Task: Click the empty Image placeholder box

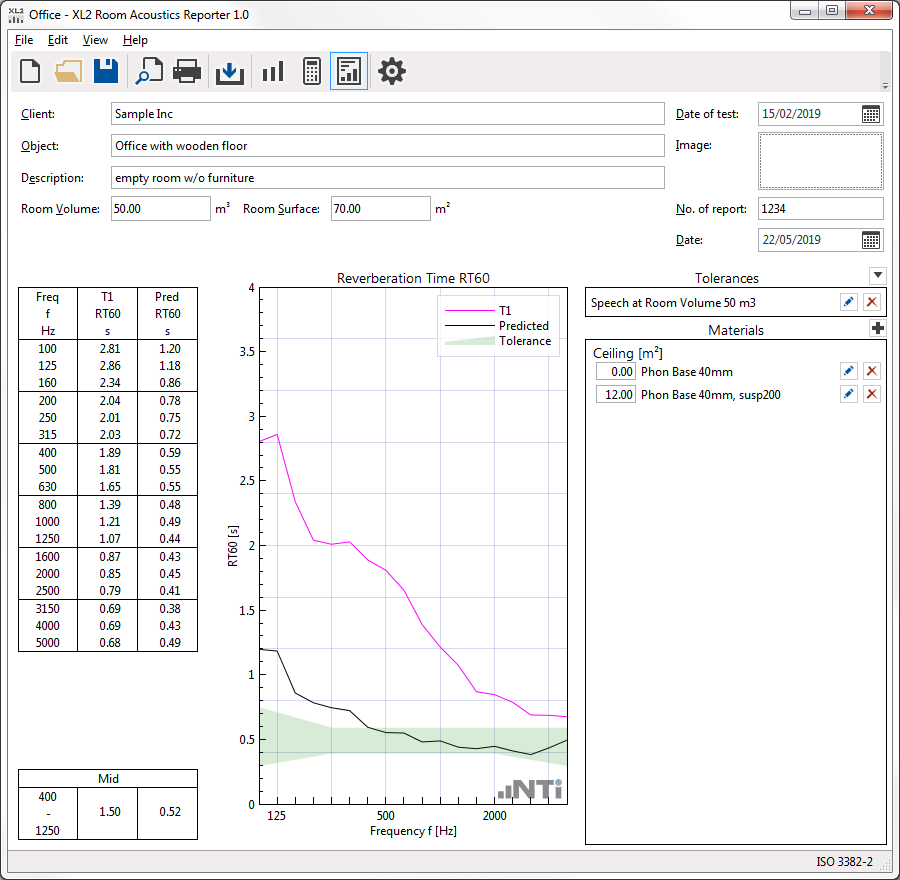Action: pos(820,161)
